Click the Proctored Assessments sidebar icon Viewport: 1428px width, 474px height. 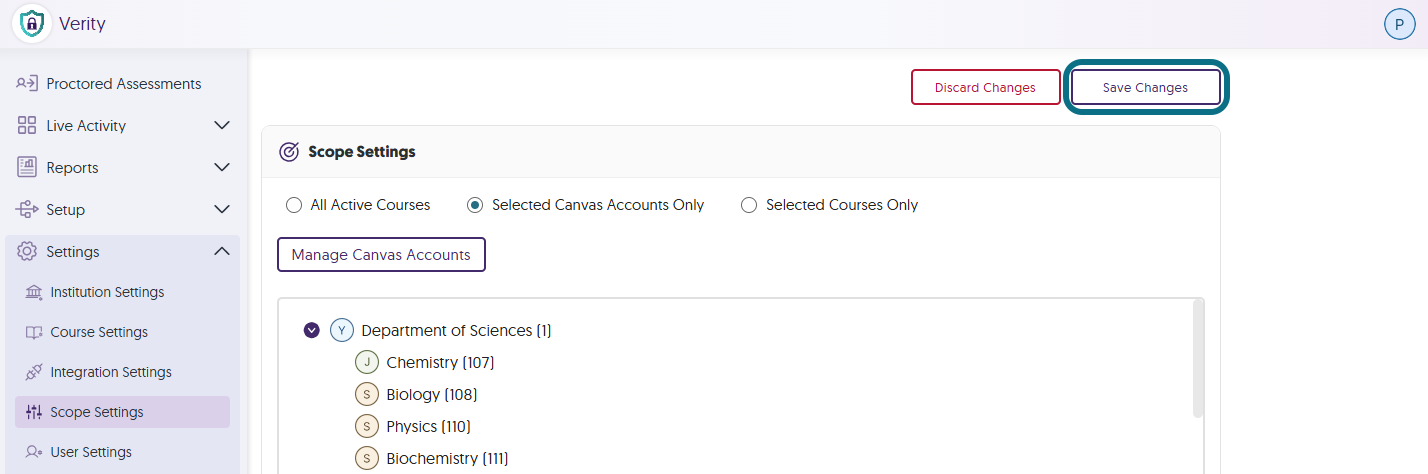pyautogui.click(x=27, y=84)
